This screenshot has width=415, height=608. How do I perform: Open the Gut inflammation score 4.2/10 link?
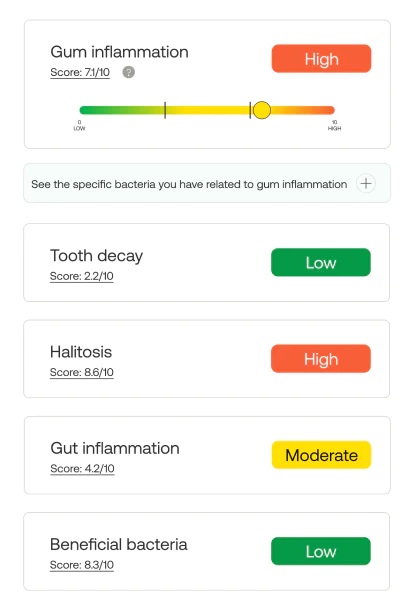tap(82, 469)
